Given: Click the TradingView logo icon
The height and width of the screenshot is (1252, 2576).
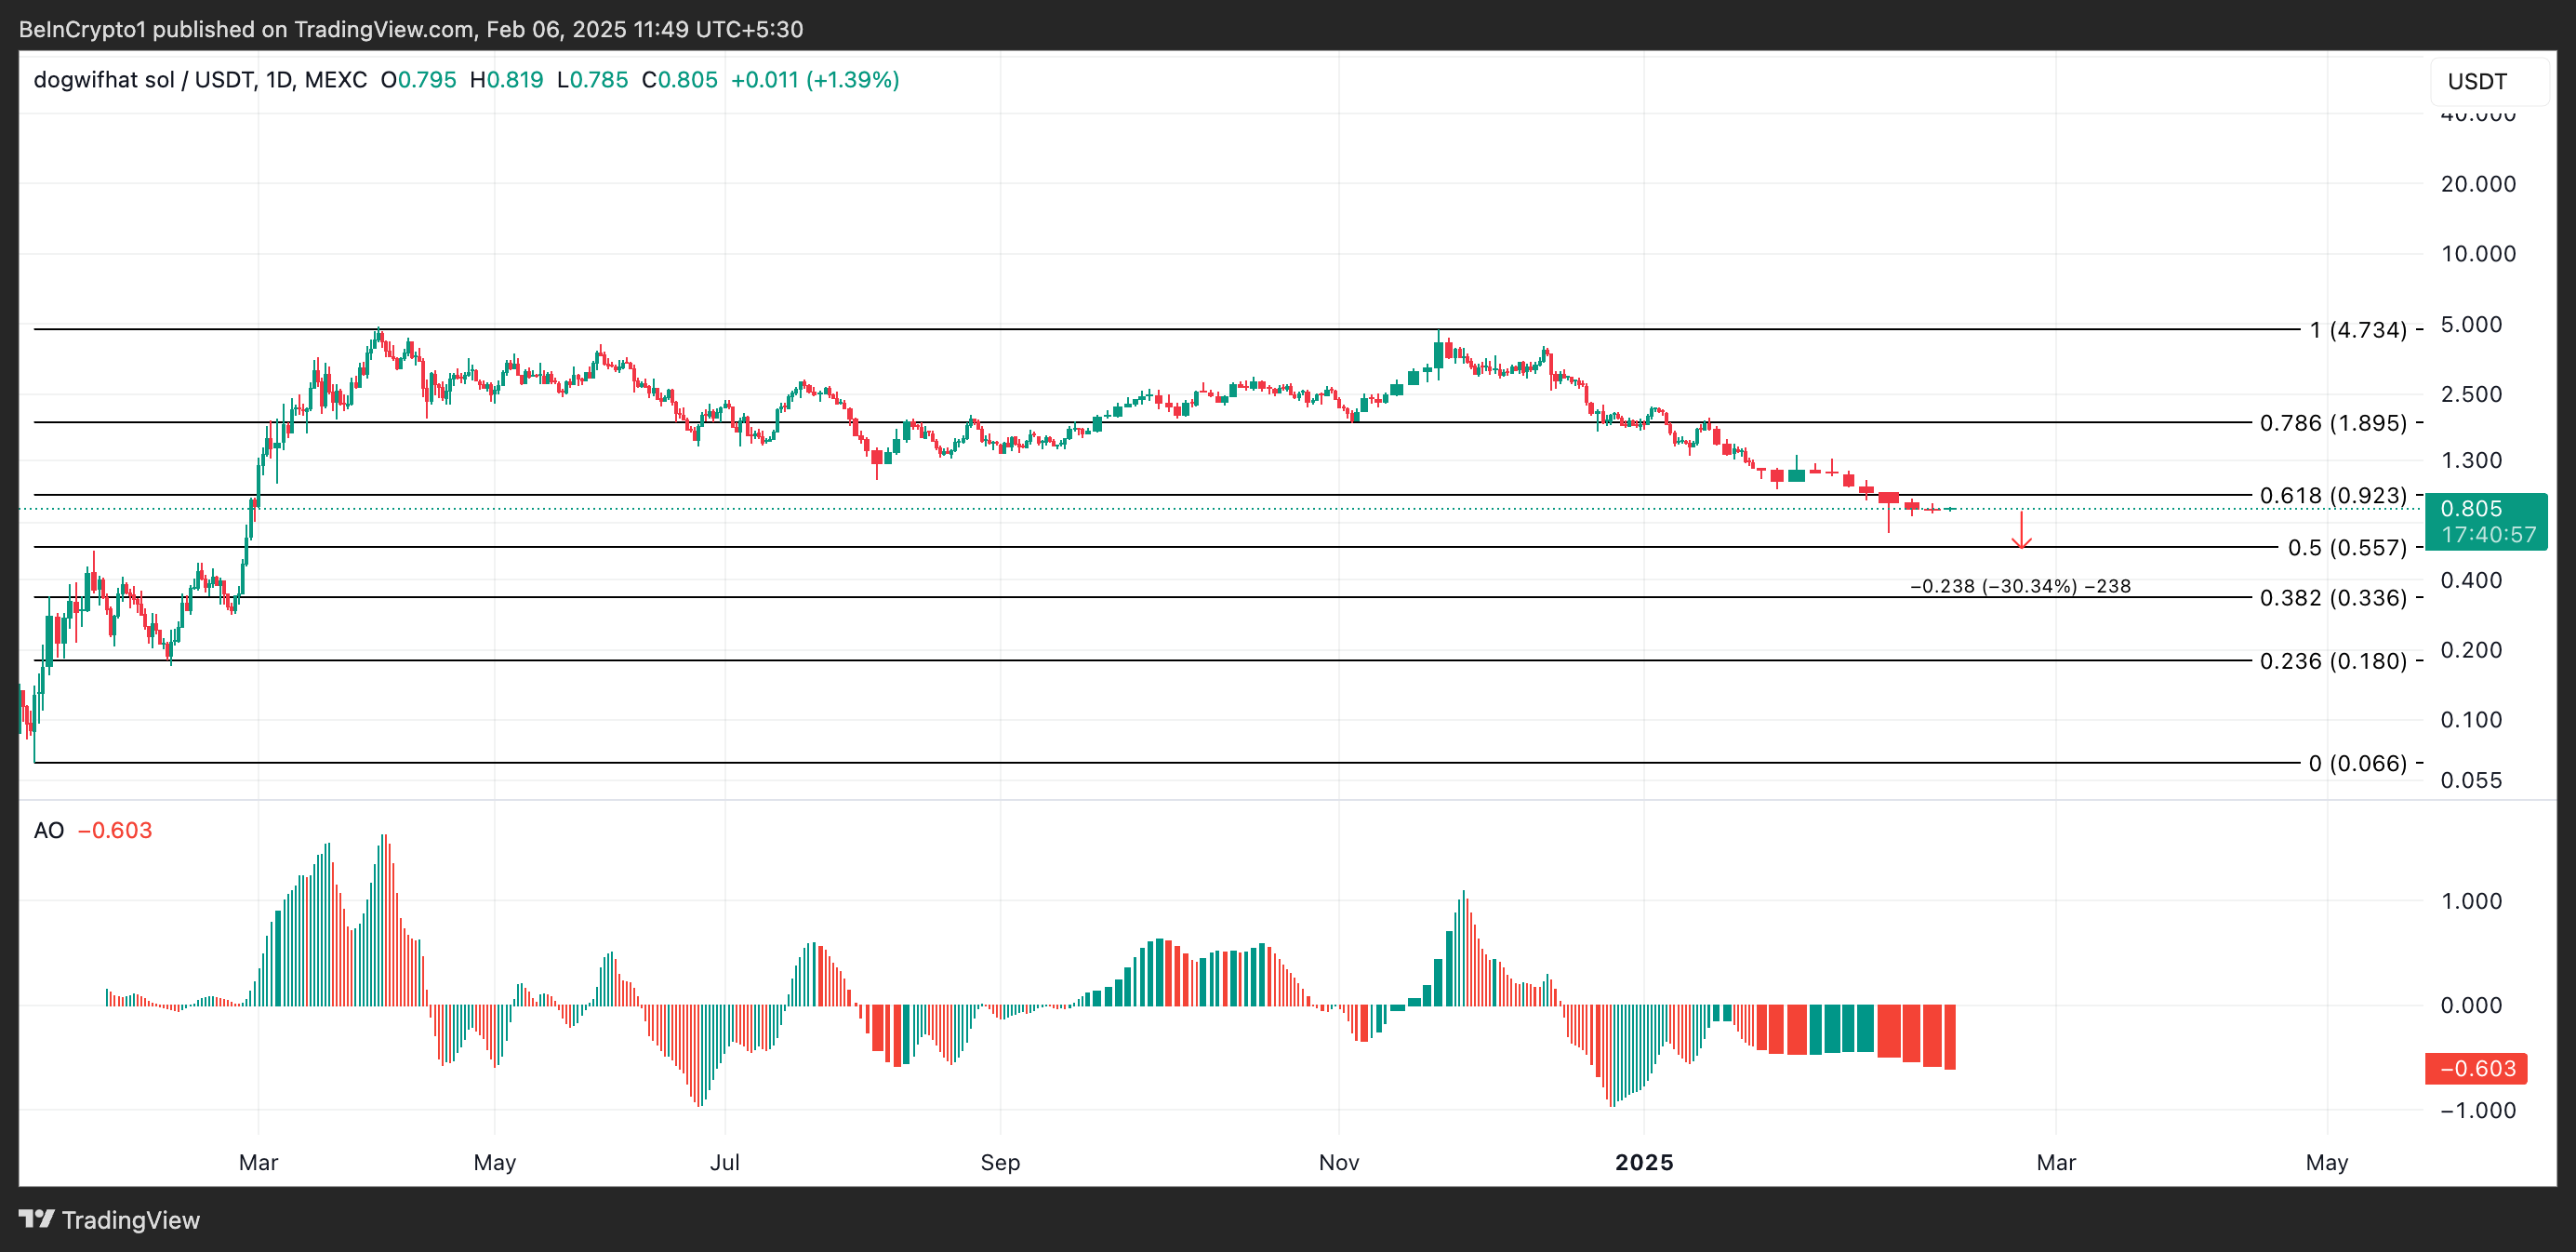Looking at the screenshot, I should pyautogui.click(x=36, y=1219).
